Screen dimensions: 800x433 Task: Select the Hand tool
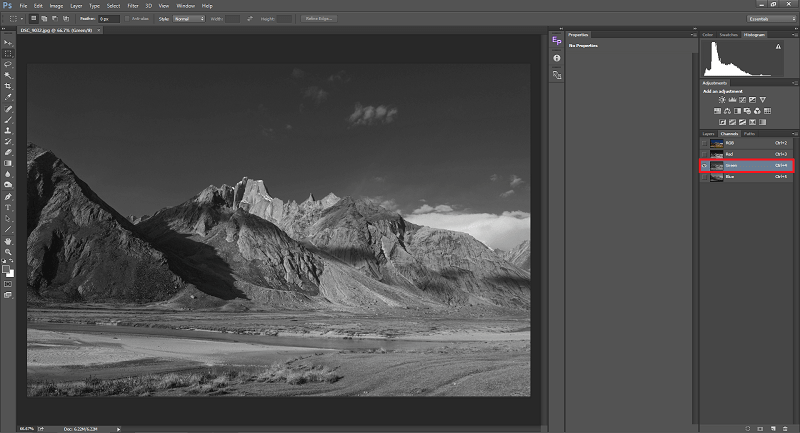pyautogui.click(x=8, y=240)
